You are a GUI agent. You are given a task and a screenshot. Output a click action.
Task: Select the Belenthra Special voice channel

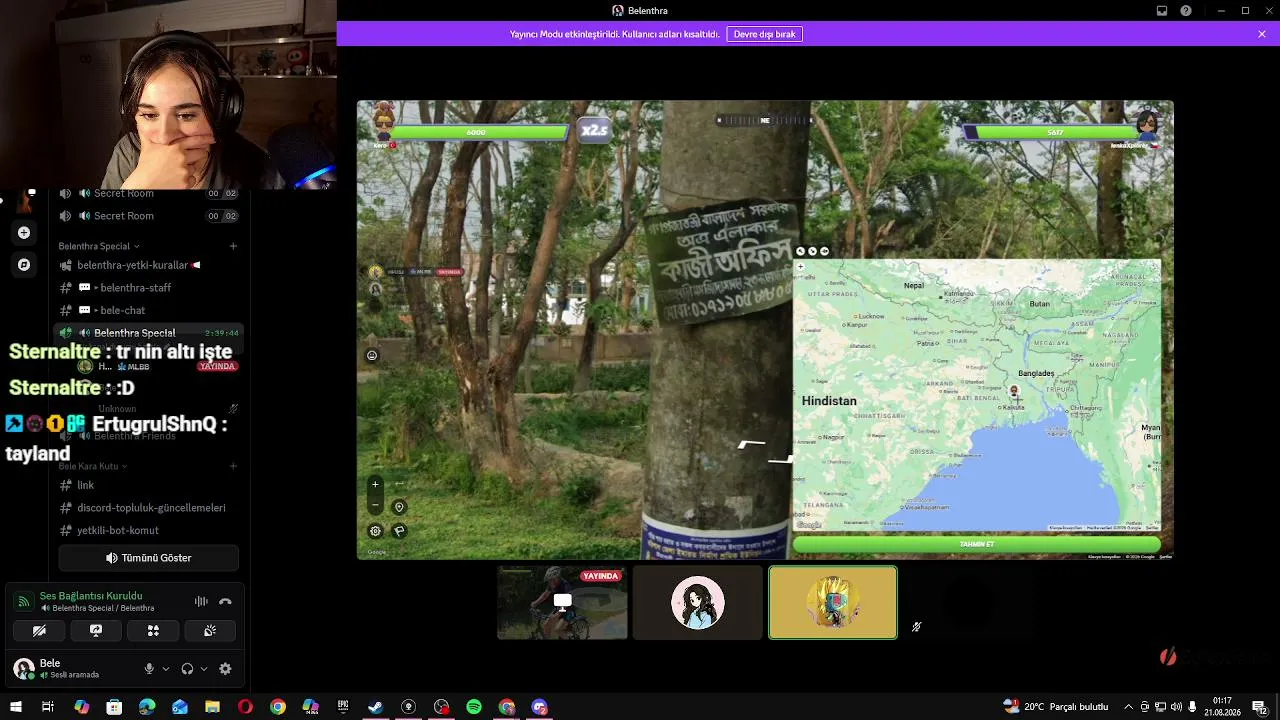148,333
